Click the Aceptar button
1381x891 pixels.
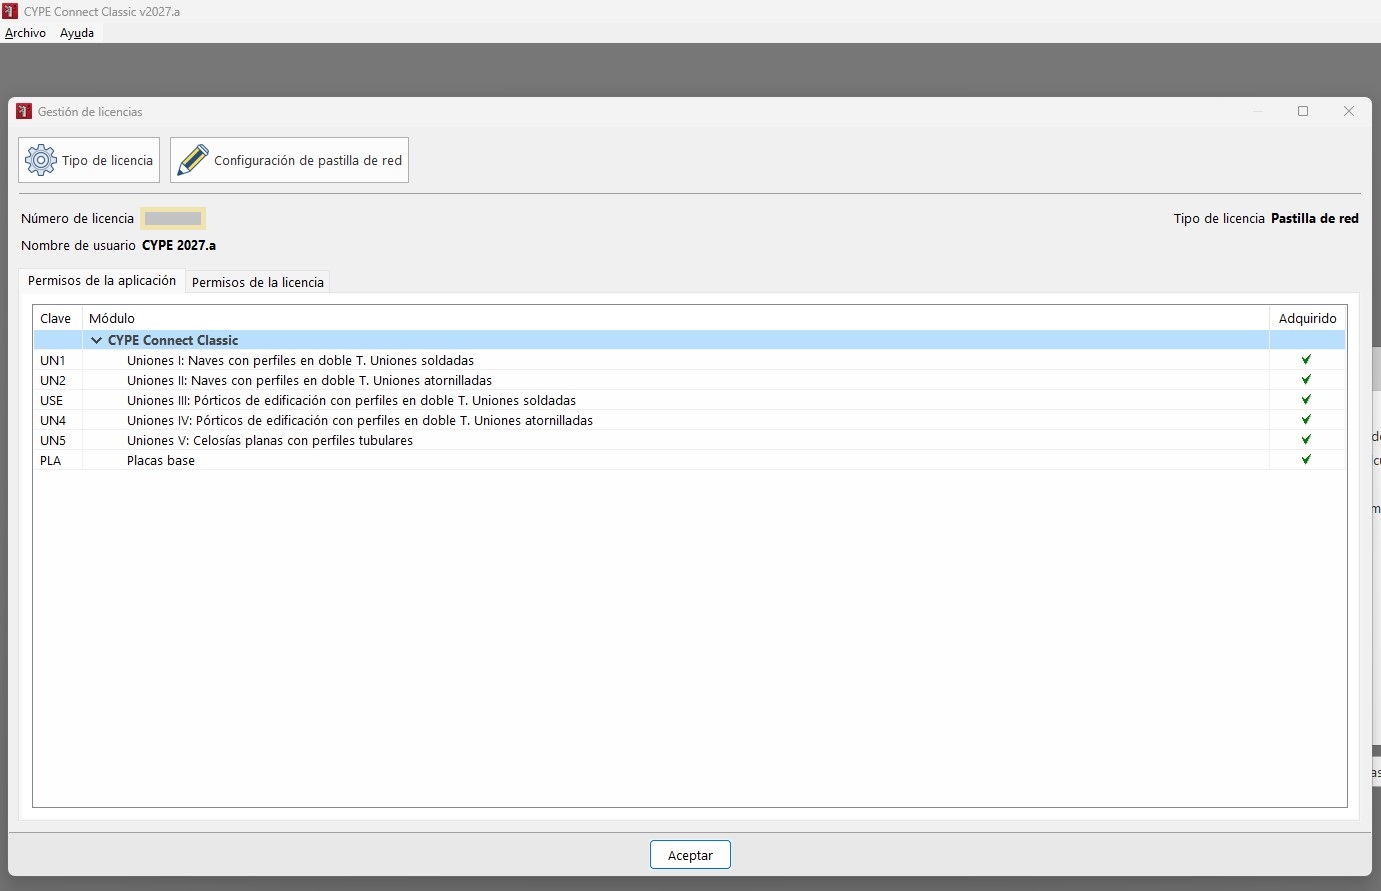coord(690,855)
